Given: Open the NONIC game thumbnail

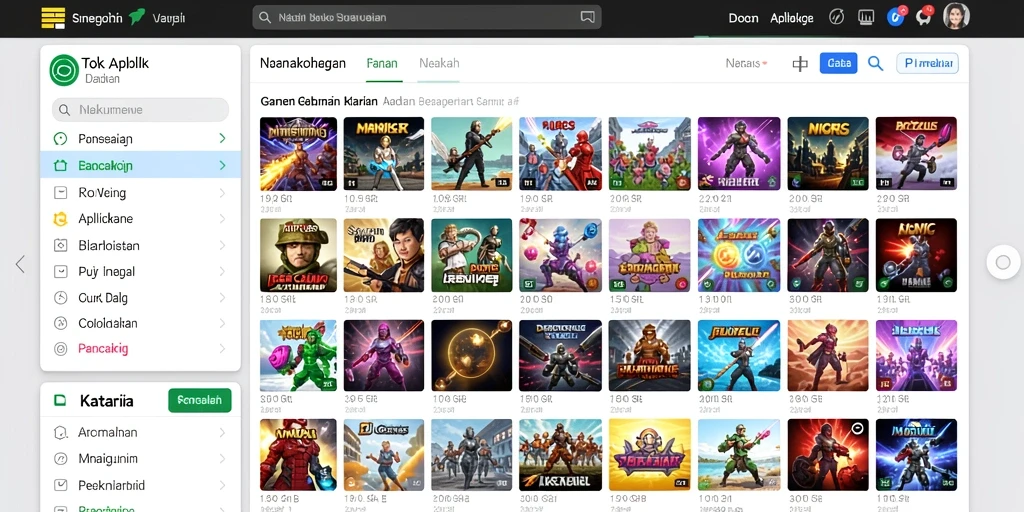Looking at the screenshot, I should point(916,255).
